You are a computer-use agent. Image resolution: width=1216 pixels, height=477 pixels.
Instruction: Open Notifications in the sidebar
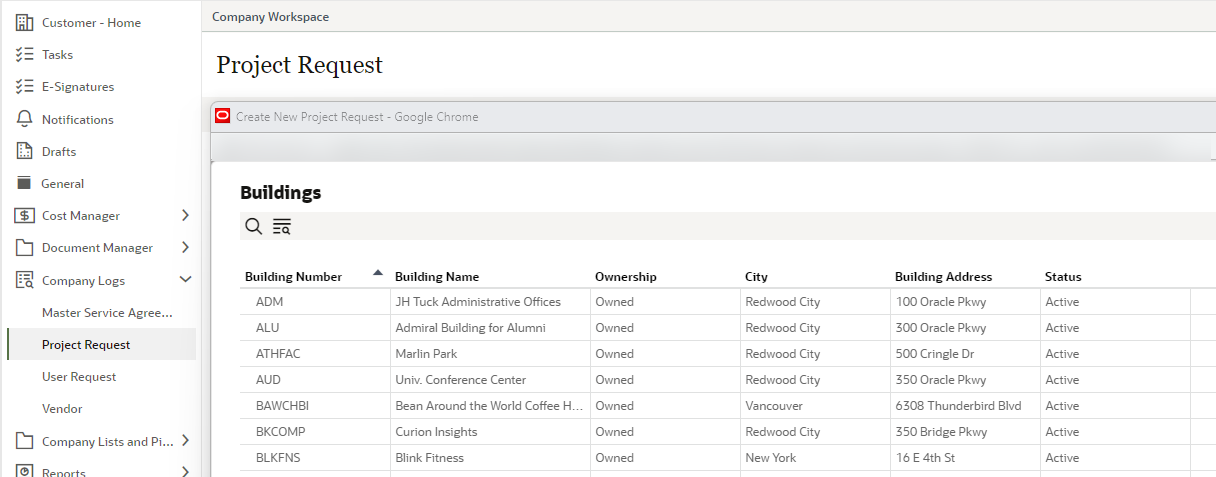(x=78, y=119)
